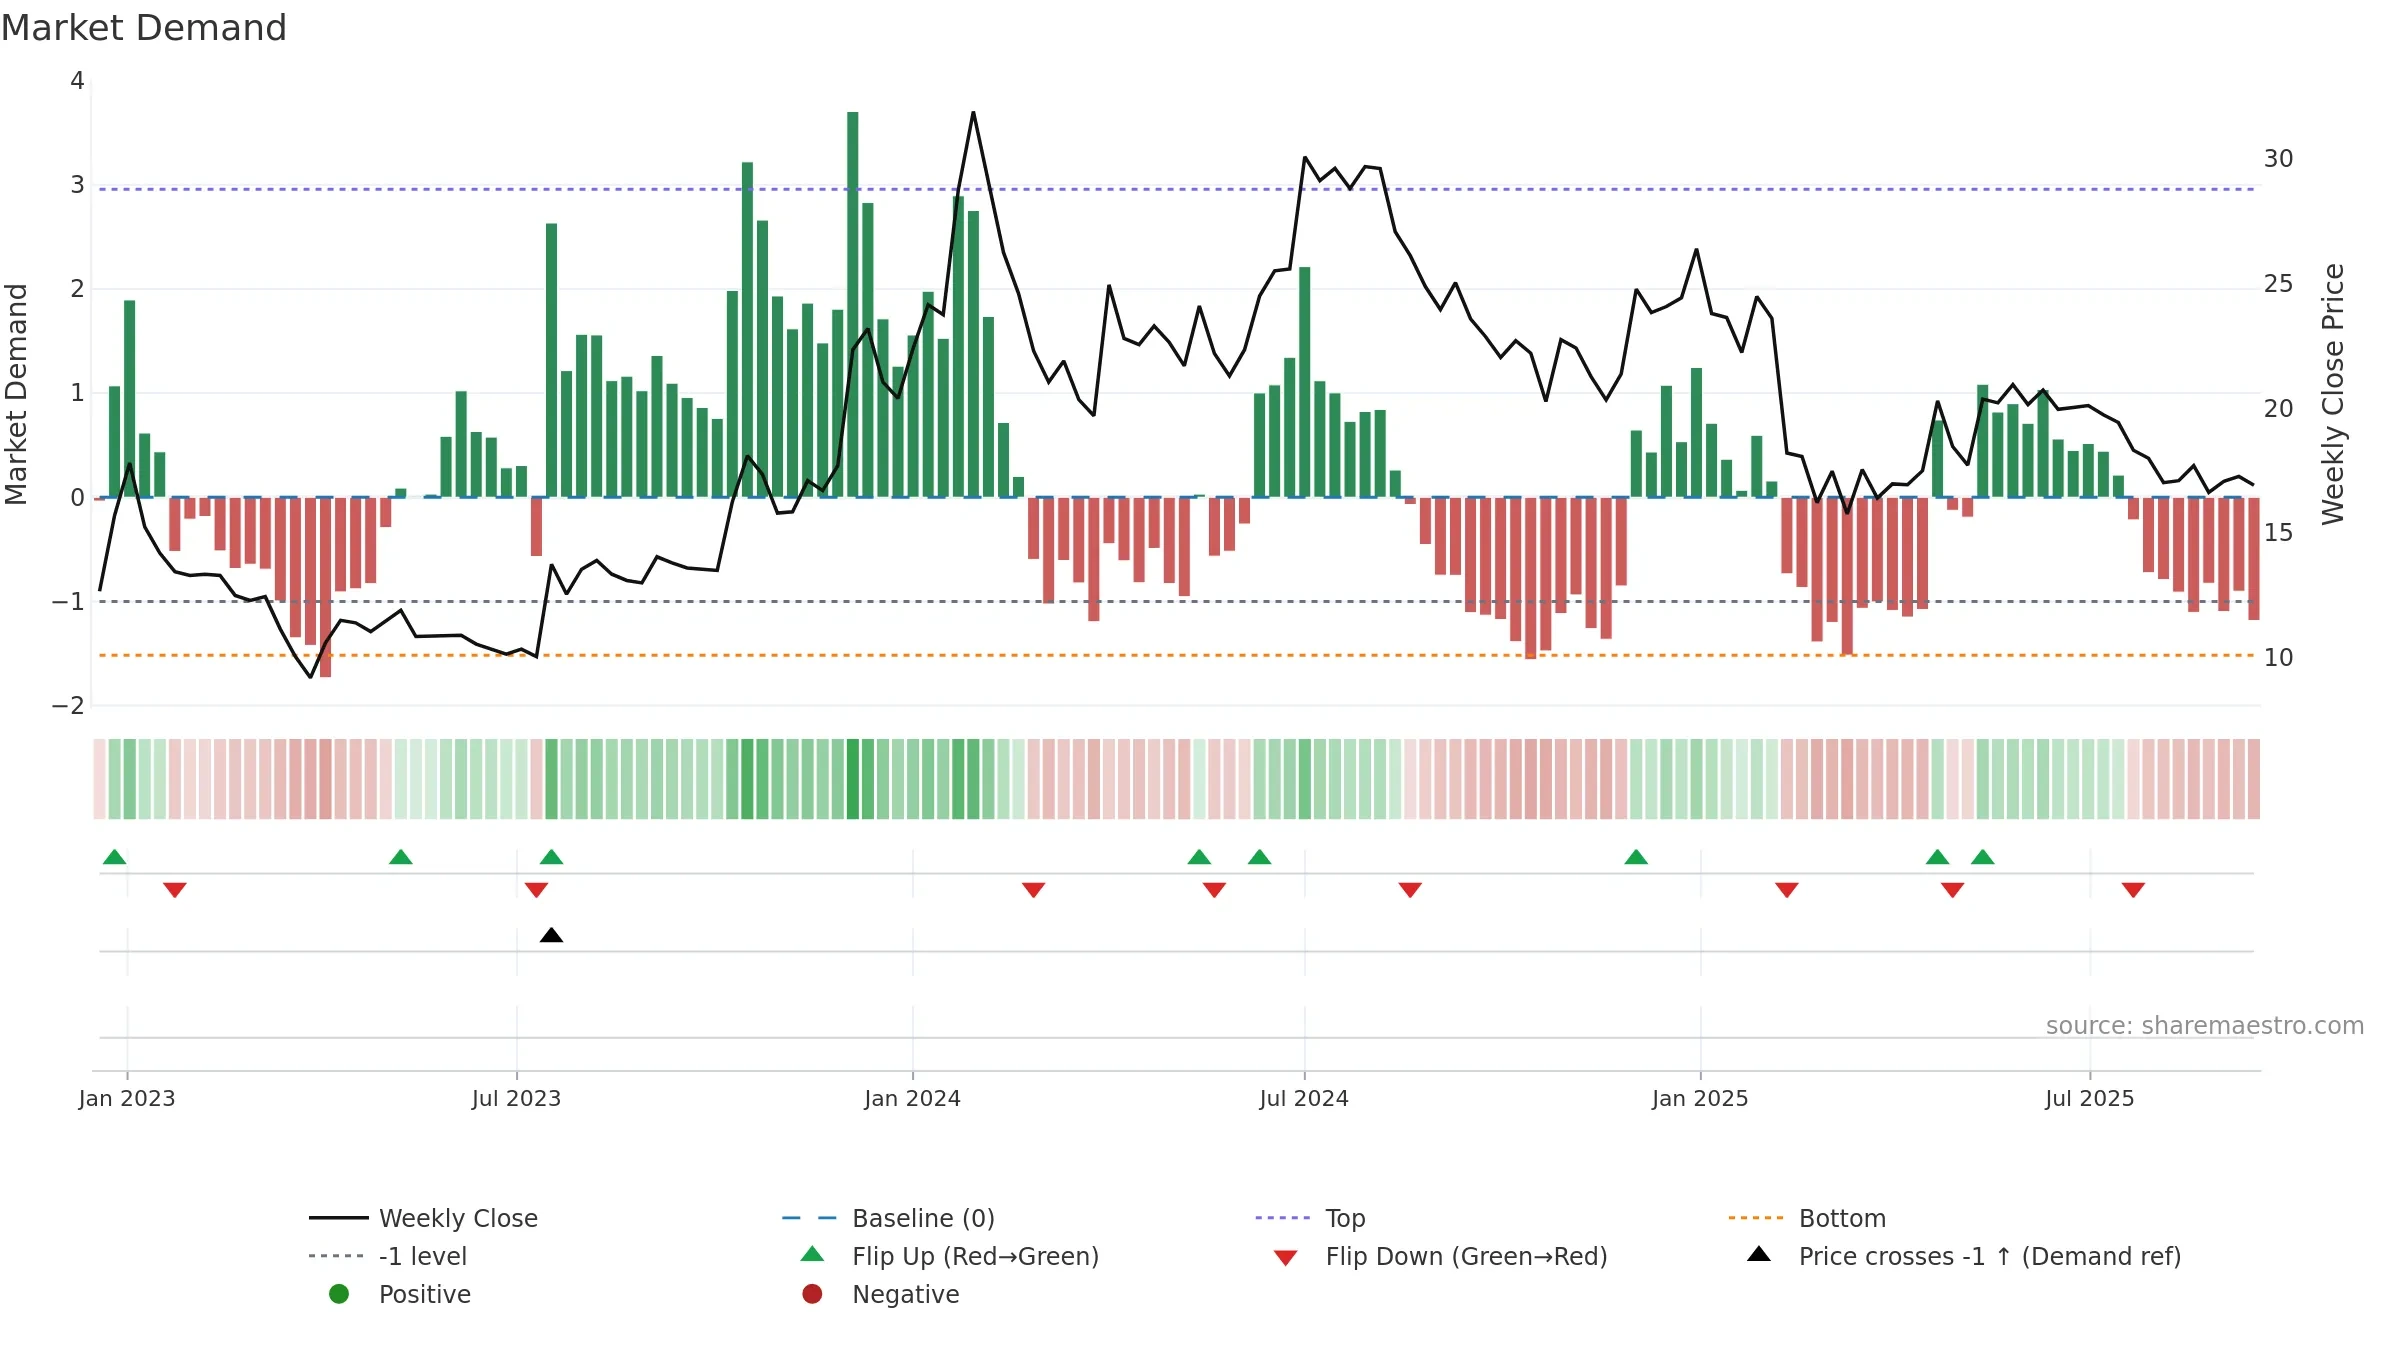Click the Baseline (0) legend entry

click(x=888, y=1218)
